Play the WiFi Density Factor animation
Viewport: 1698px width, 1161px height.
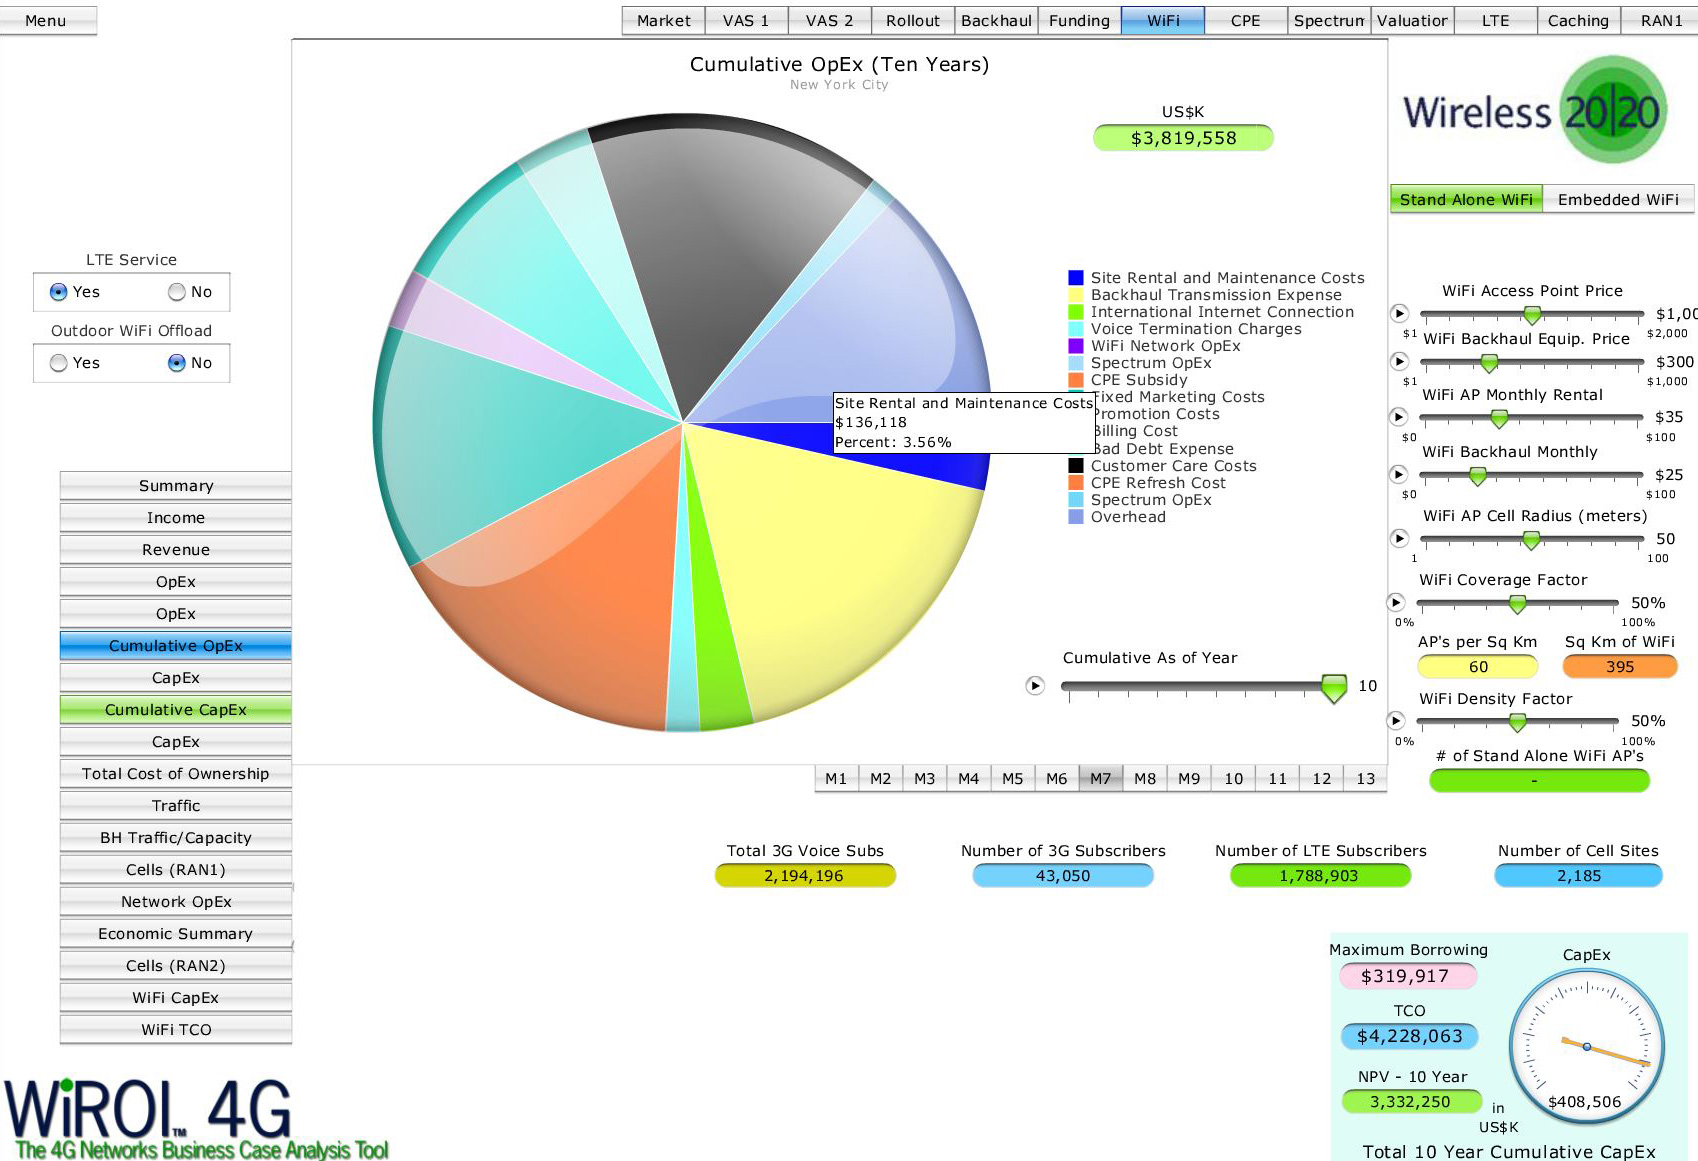coord(1396,720)
